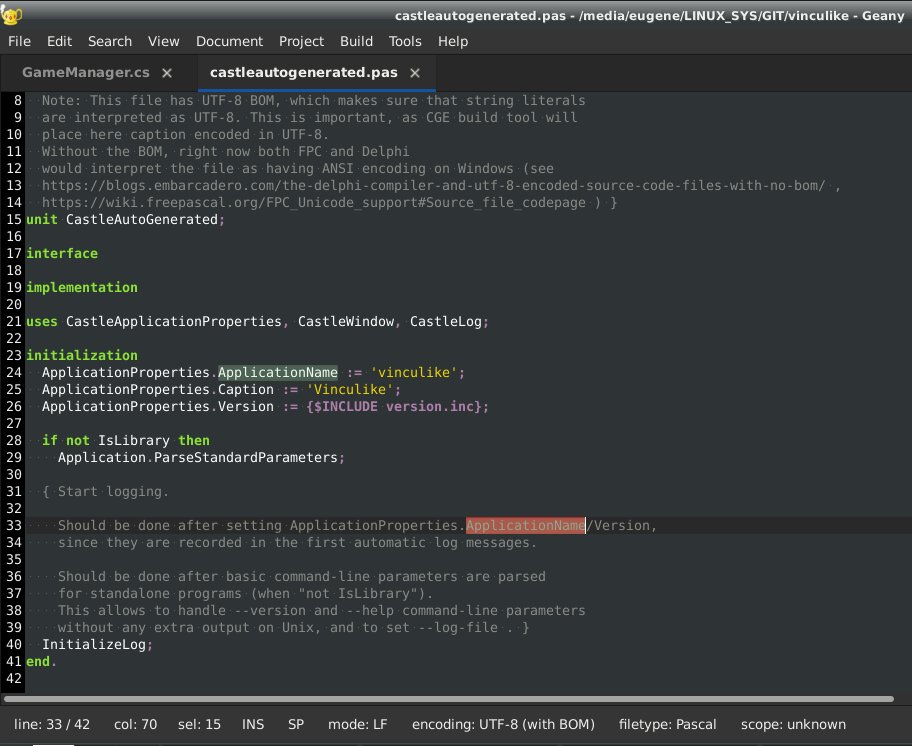The width and height of the screenshot is (912, 746).
Task: Click the 'then' keyword on line 28
Action: click(194, 441)
